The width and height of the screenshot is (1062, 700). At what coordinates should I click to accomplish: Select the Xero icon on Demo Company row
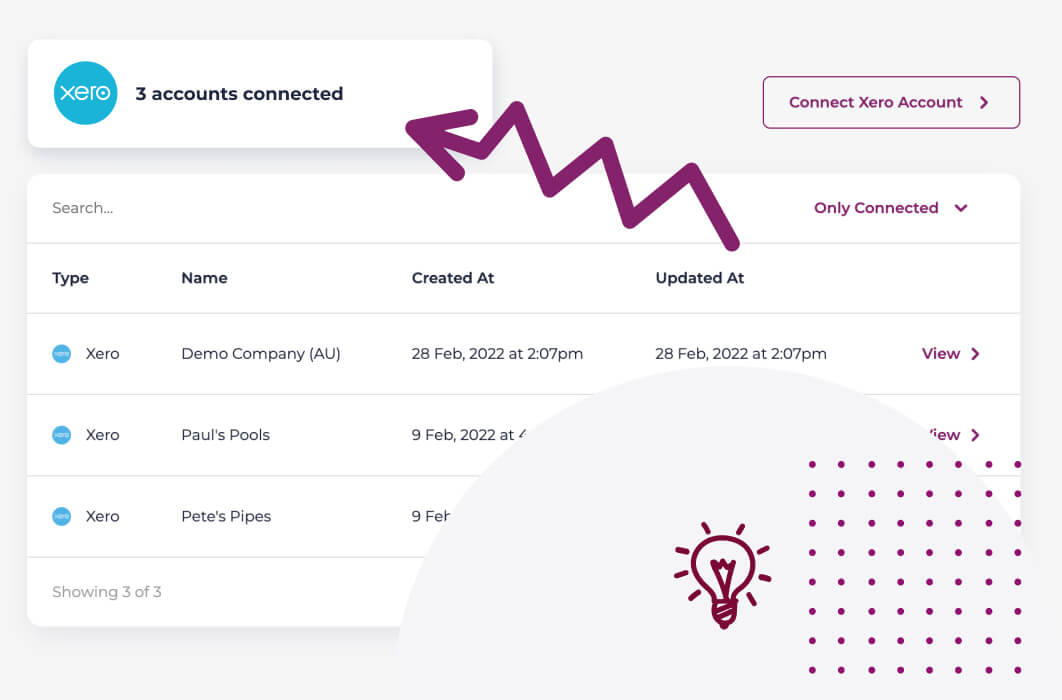tap(62, 353)
